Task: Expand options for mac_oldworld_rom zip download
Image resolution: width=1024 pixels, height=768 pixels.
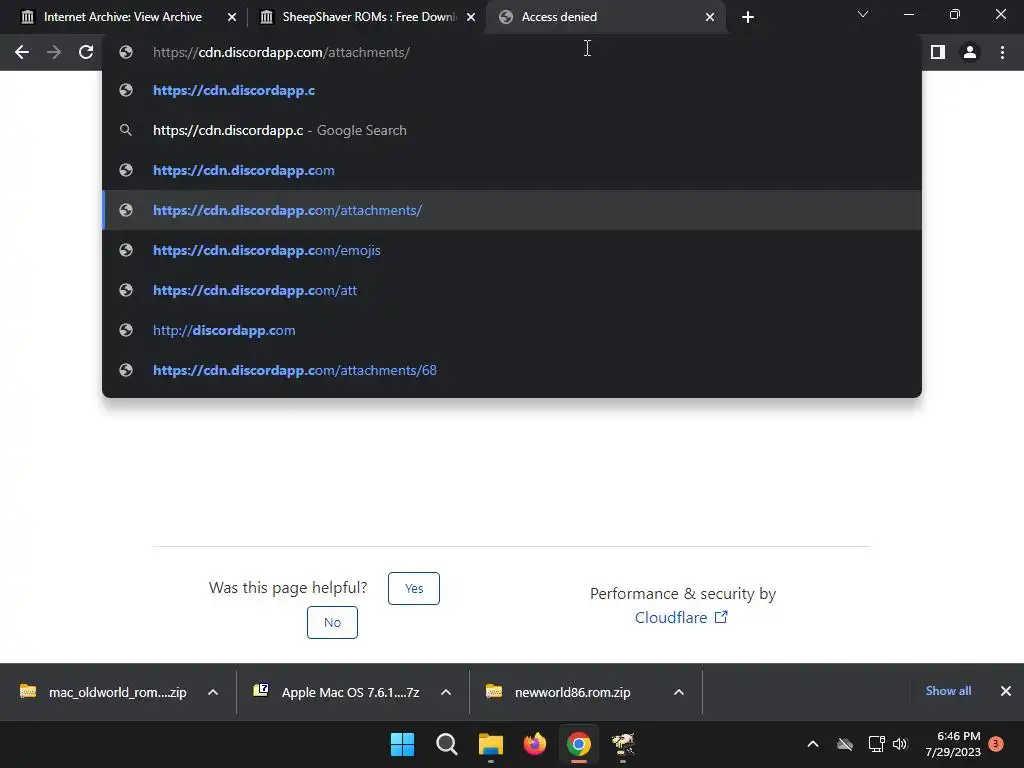Action: point(213,692)
